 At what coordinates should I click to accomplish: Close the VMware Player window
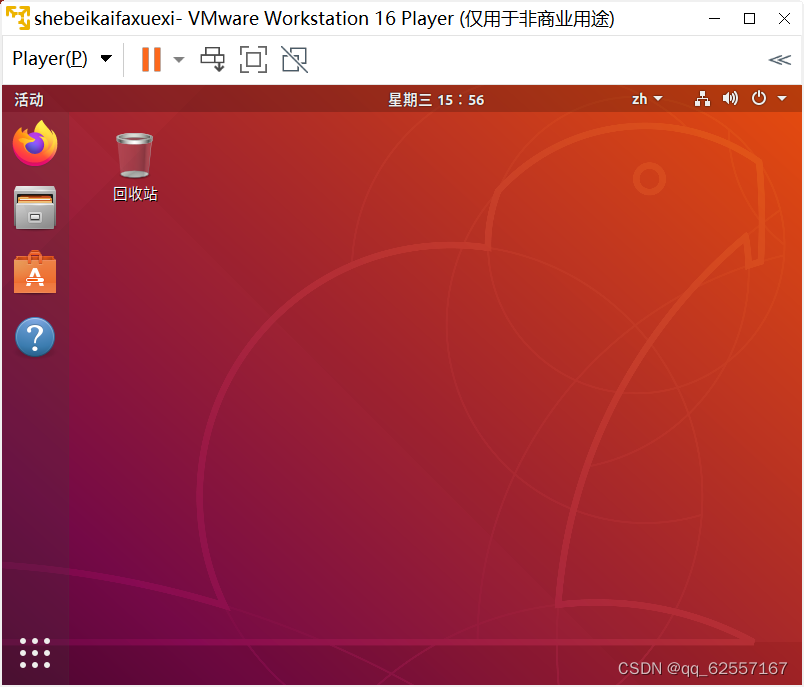pyautogui.click(x=784, y=18)
